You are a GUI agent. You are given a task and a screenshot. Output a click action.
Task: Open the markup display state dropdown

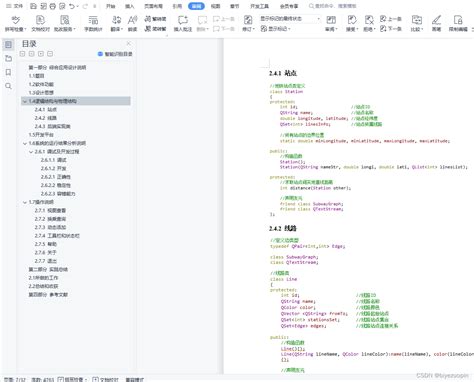[x=289, y=19]
